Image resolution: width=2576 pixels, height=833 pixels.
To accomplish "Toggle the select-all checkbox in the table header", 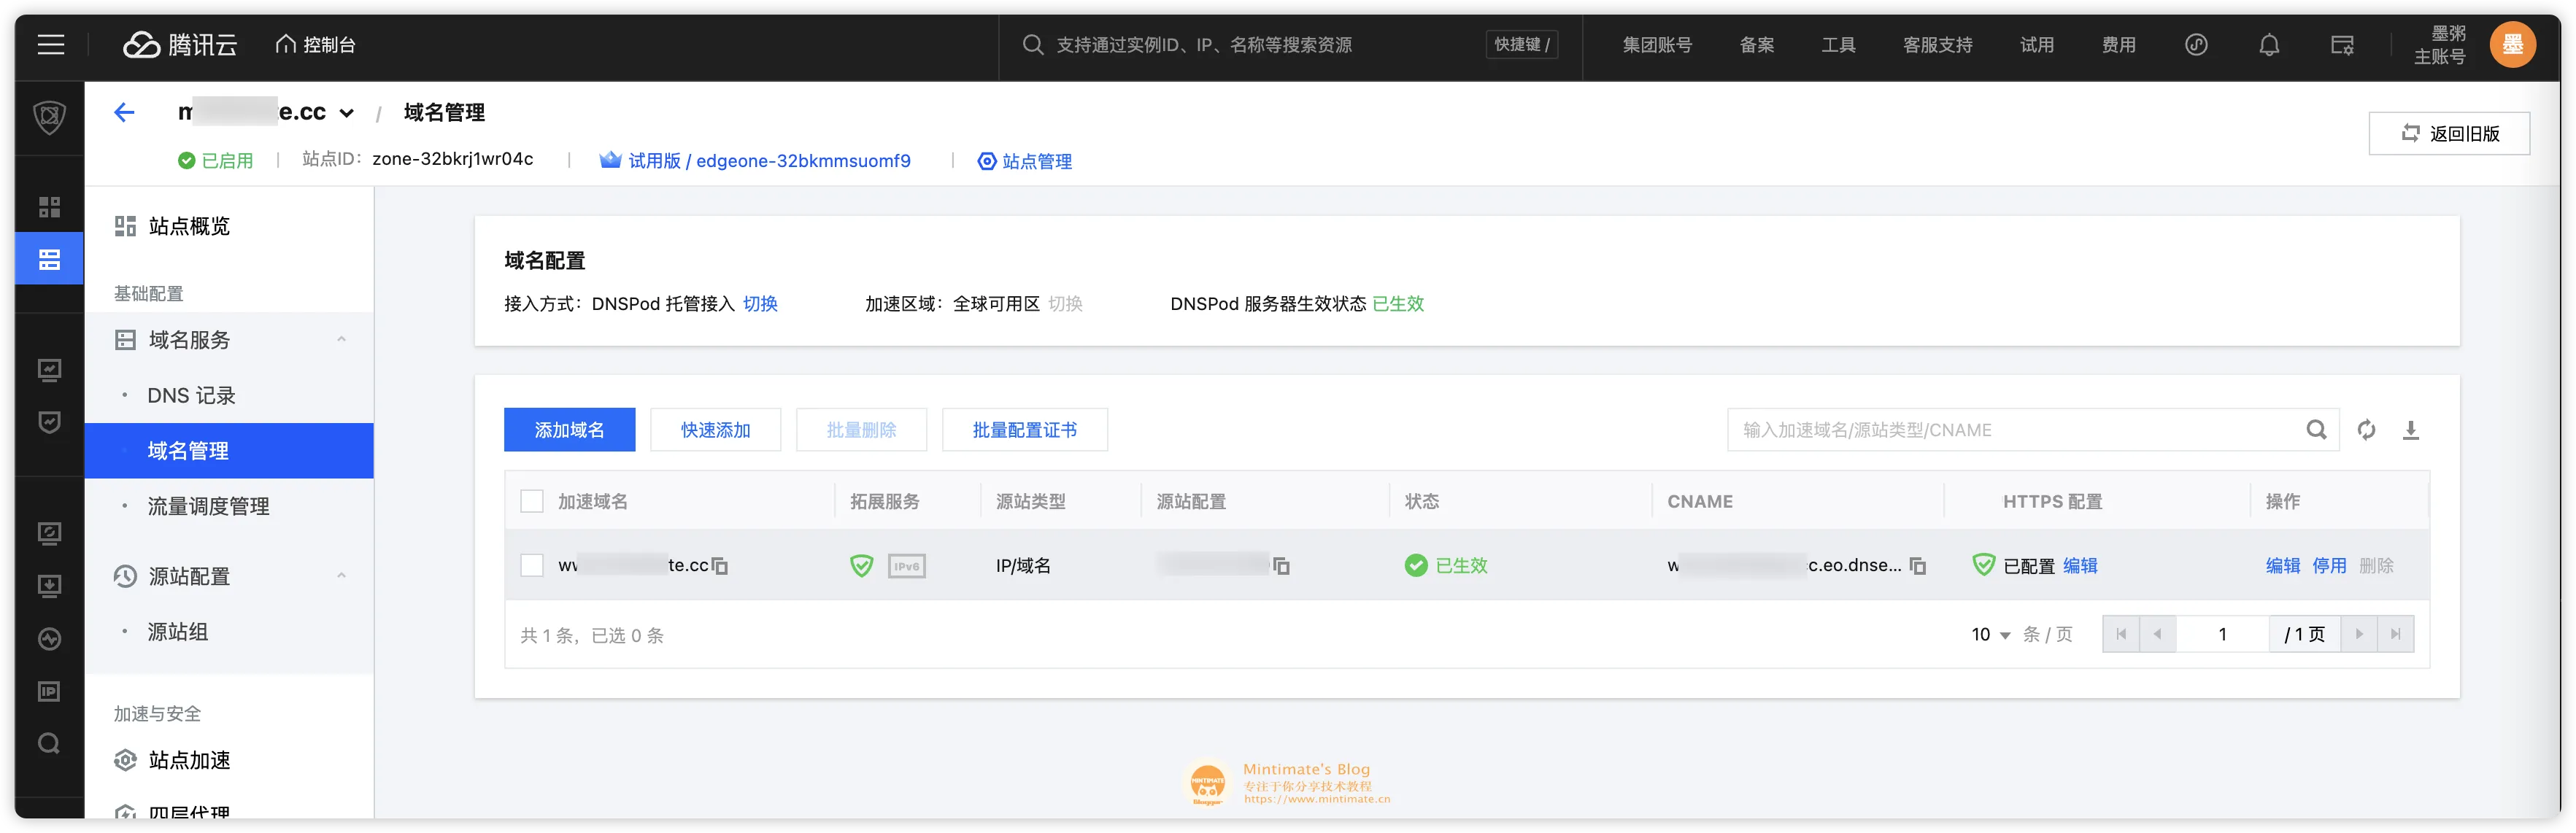I will (x=532, y=501).
